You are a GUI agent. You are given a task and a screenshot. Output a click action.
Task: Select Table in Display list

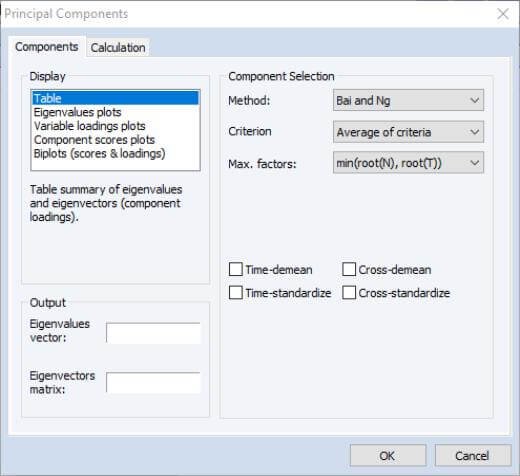(115, 98)
